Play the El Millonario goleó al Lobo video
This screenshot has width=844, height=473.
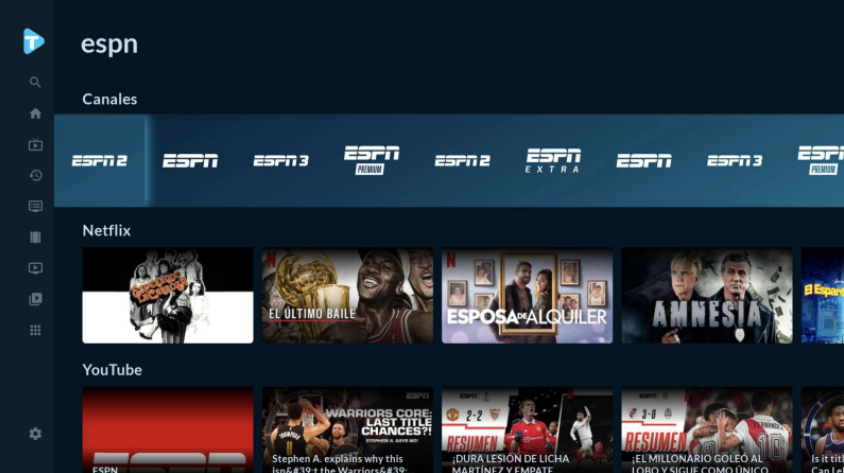707,430
